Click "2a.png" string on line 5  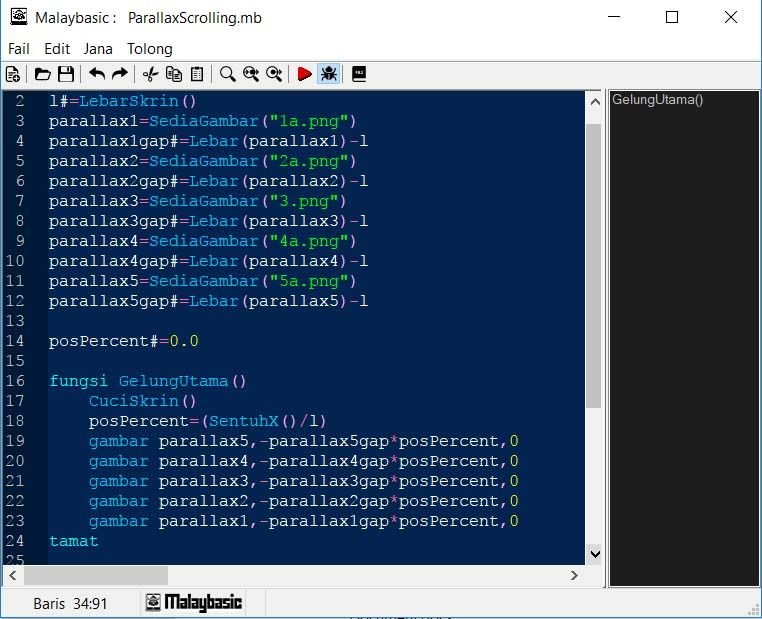[x=309, y=161]
